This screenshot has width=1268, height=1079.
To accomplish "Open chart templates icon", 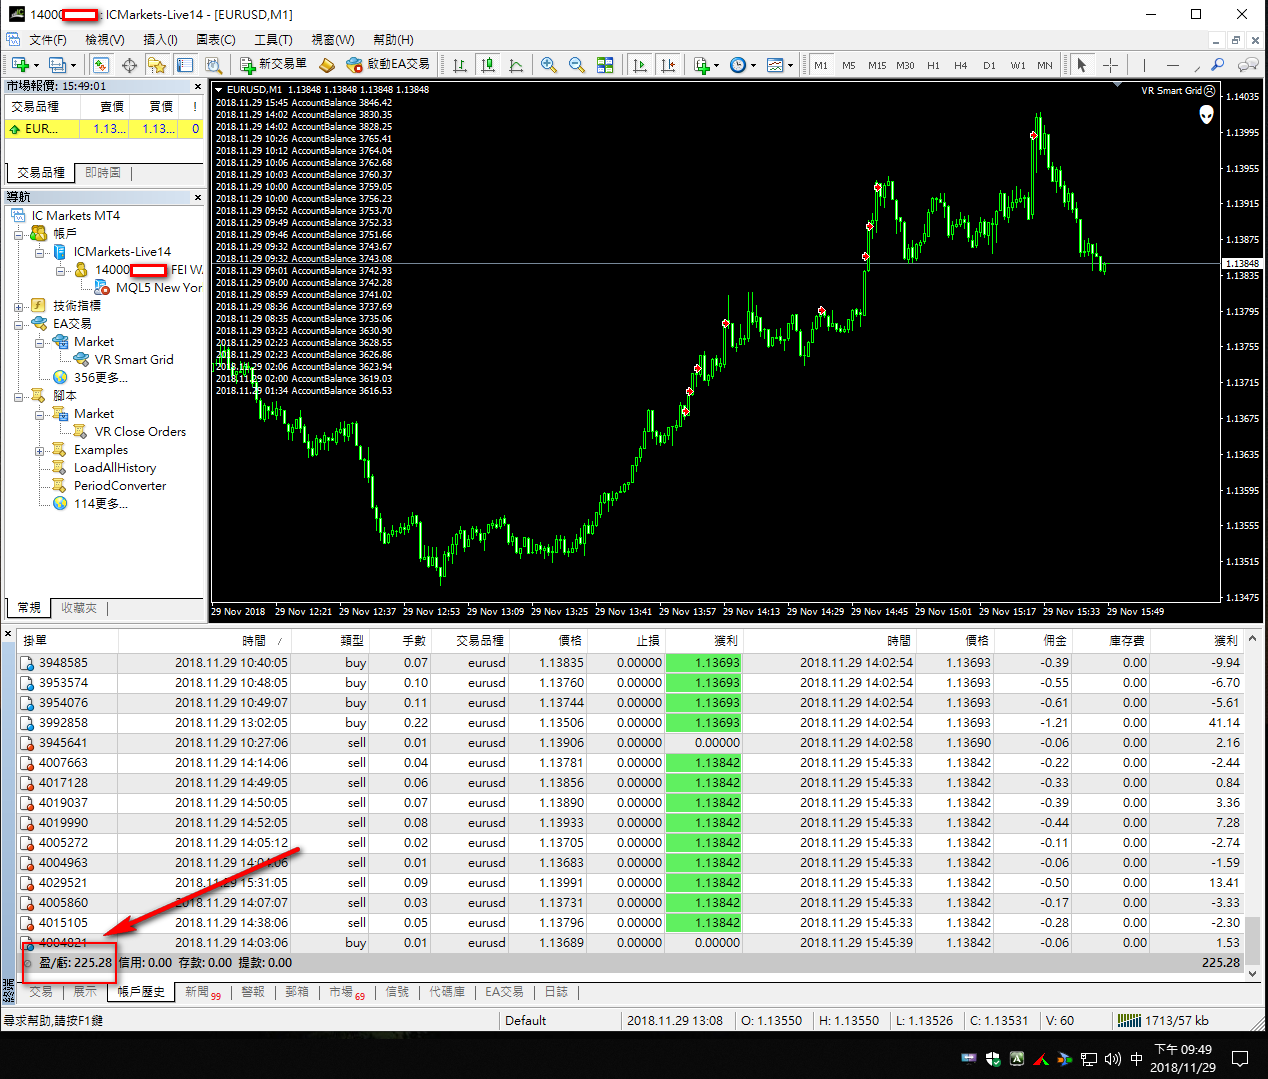I will point(775,65).
